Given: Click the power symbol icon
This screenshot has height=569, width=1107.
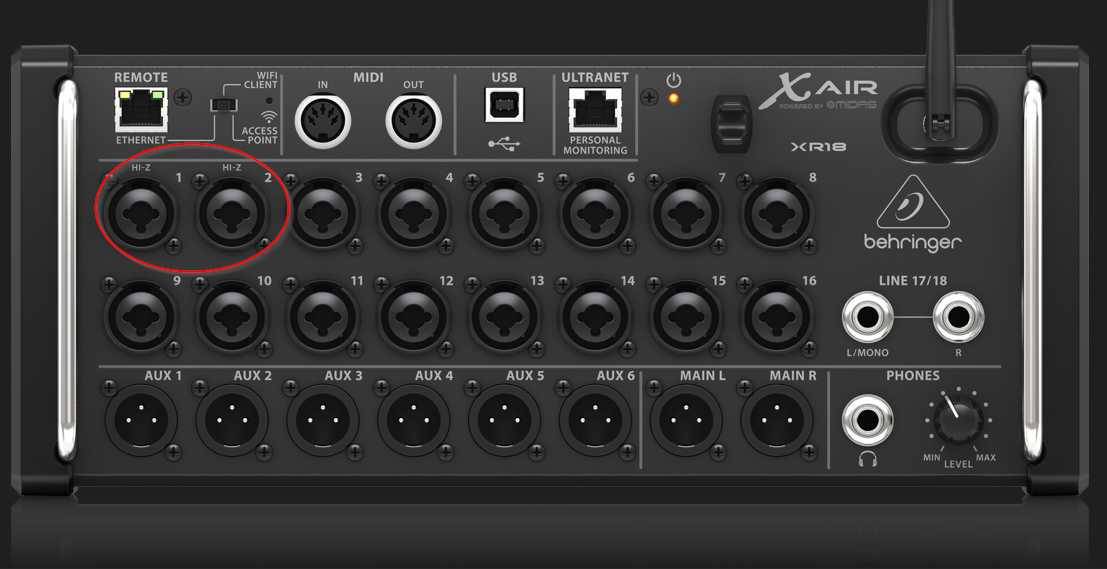Looking at the screenshot, I should (673, 80).
